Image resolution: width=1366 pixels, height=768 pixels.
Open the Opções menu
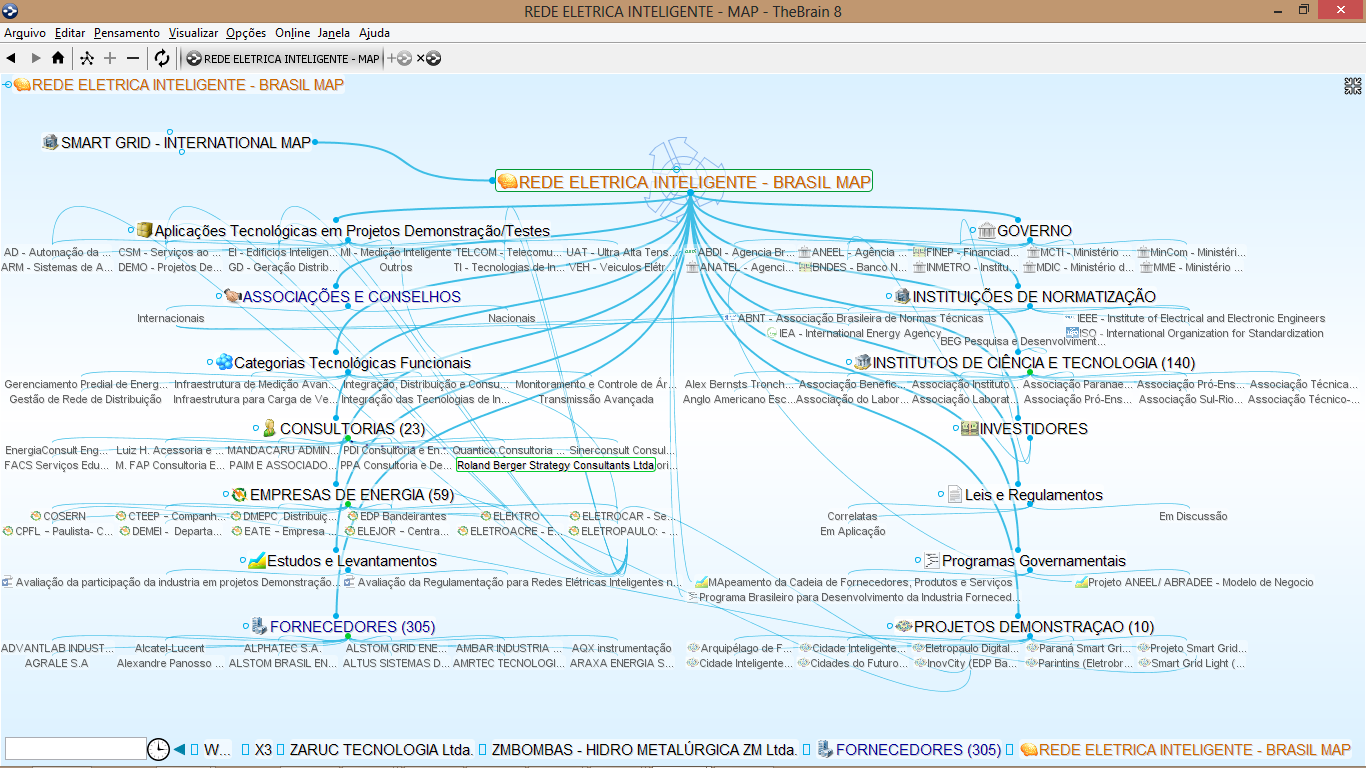coord(246,33)
